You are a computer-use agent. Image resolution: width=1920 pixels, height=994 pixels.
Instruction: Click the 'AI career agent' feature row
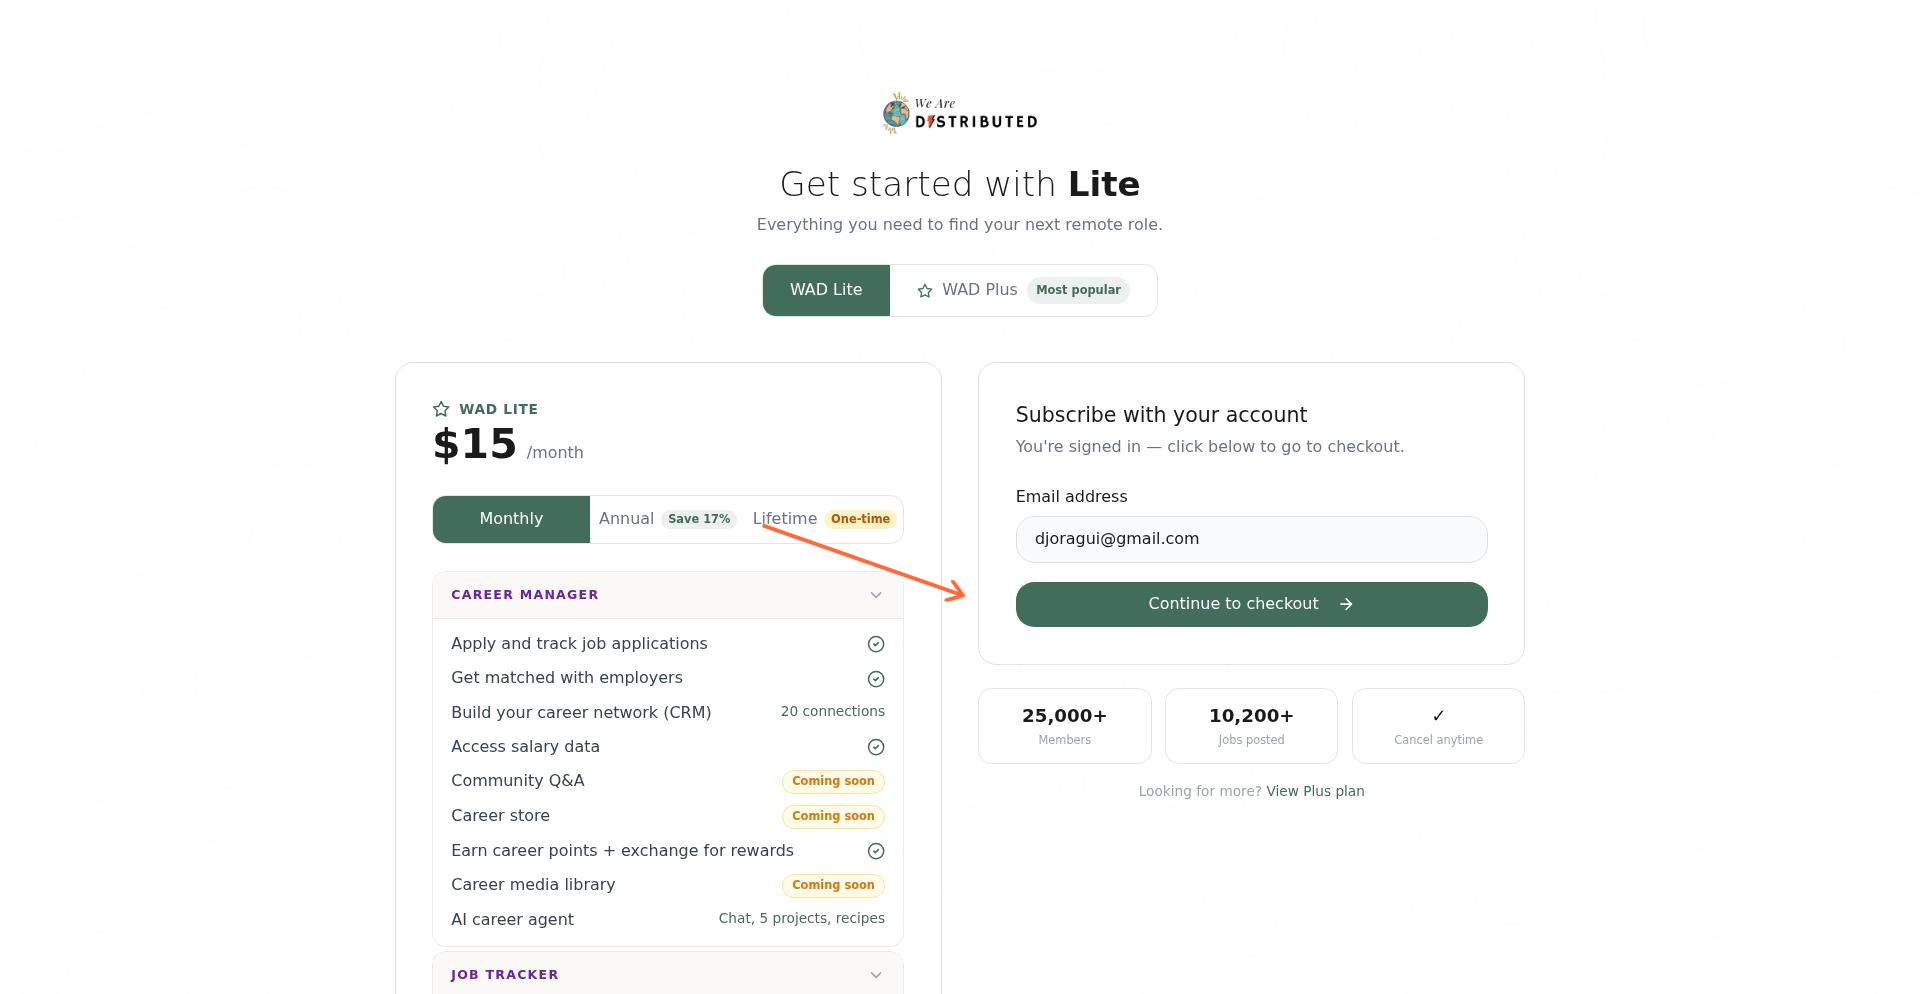(668, 919)
